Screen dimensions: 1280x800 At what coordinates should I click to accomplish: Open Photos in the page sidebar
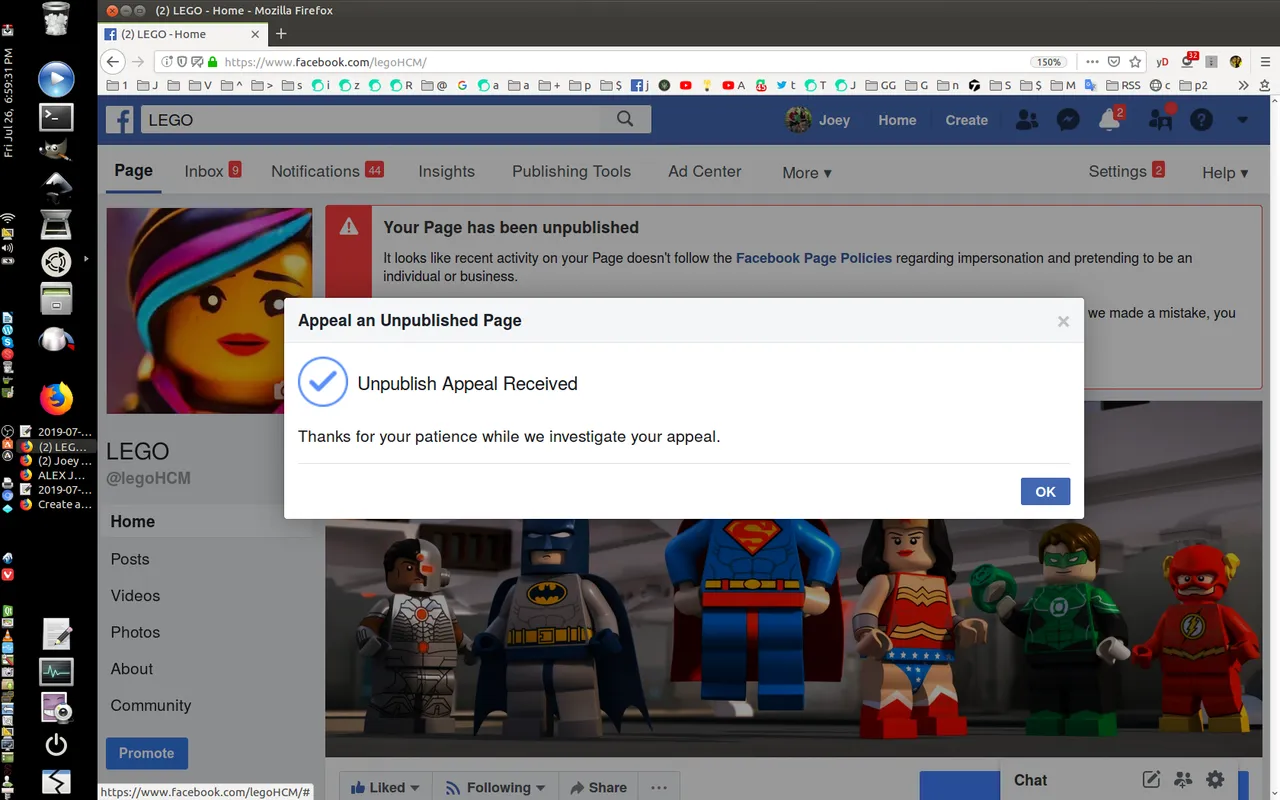(135, 632)
